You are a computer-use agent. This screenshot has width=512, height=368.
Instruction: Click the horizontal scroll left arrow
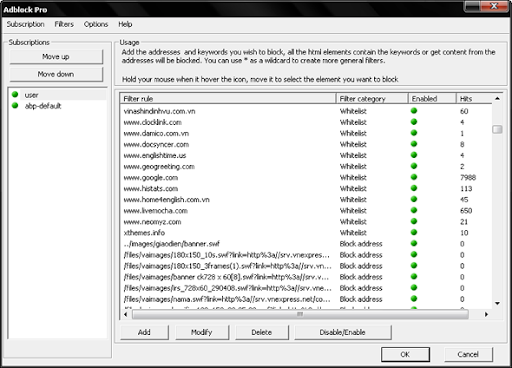(x=125, y=314)
